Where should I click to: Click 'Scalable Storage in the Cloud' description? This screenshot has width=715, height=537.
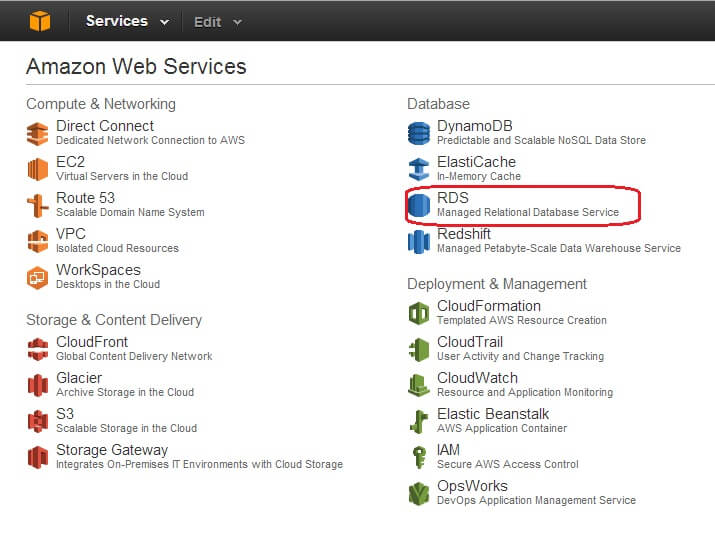point(127,429)
